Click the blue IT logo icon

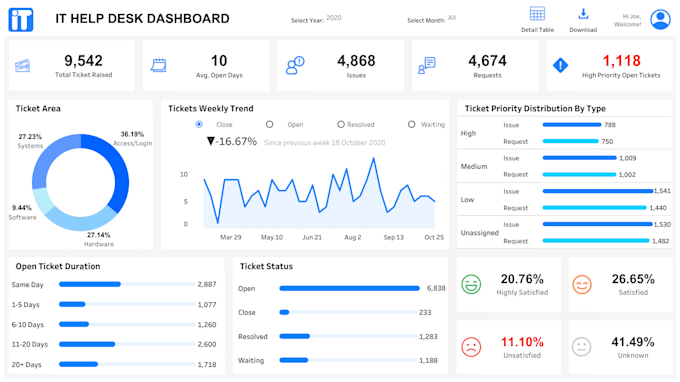coord(21,20)
